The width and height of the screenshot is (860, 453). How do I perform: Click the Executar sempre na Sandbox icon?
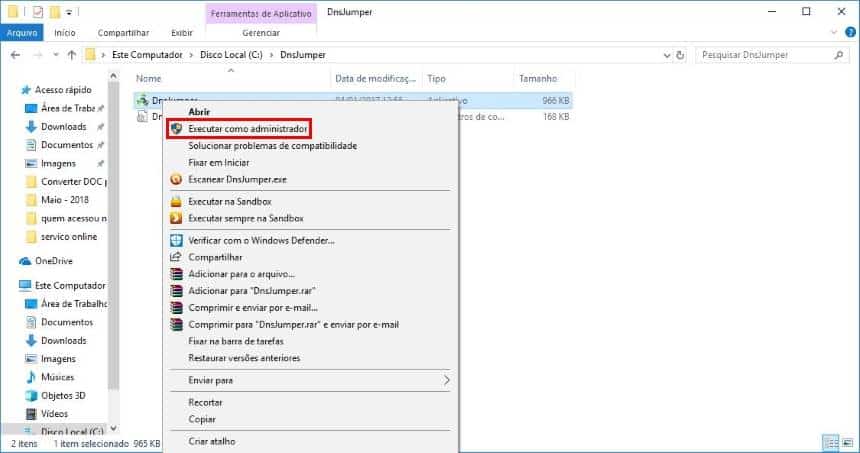176,218
